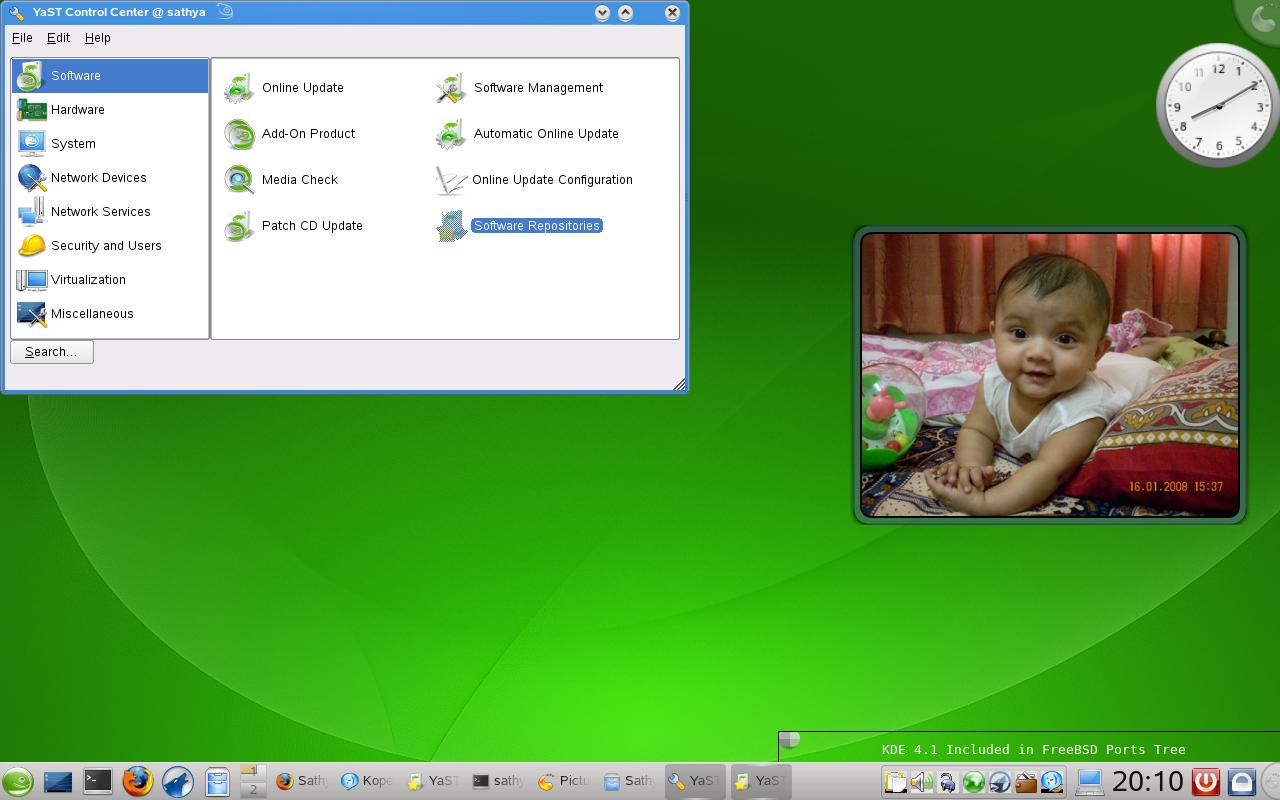Click the lock screen panel icon
The height and width of the screenshot is (800, 1280).
pyautogui.click(x=1241, y=781)
